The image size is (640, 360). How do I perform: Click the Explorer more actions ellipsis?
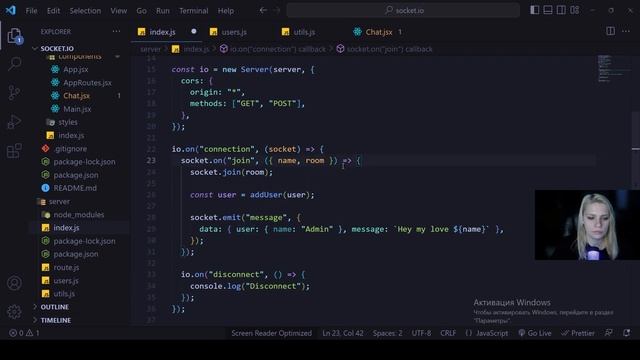(x=116, y=31)
